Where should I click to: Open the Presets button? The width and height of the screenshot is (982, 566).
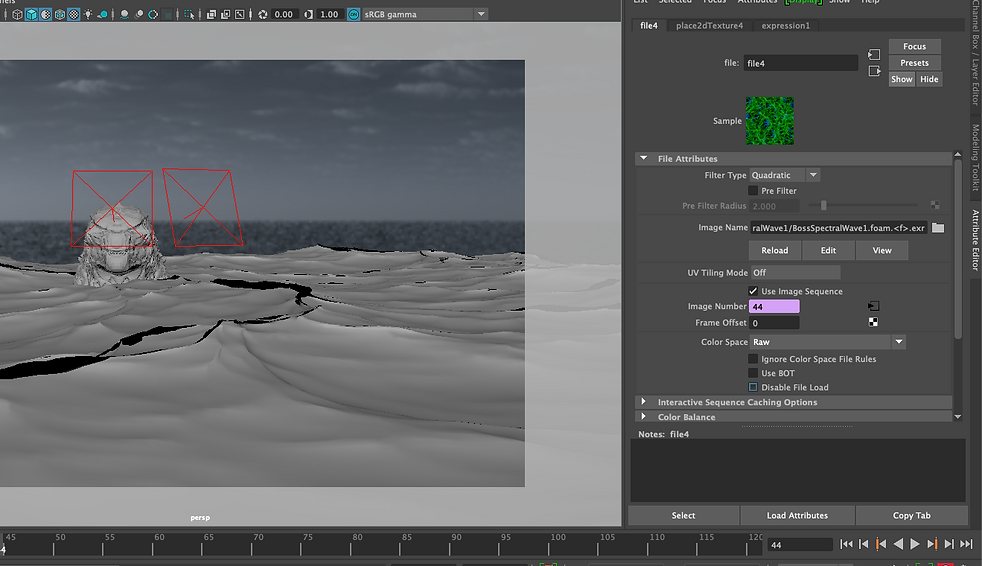point(914,63)
